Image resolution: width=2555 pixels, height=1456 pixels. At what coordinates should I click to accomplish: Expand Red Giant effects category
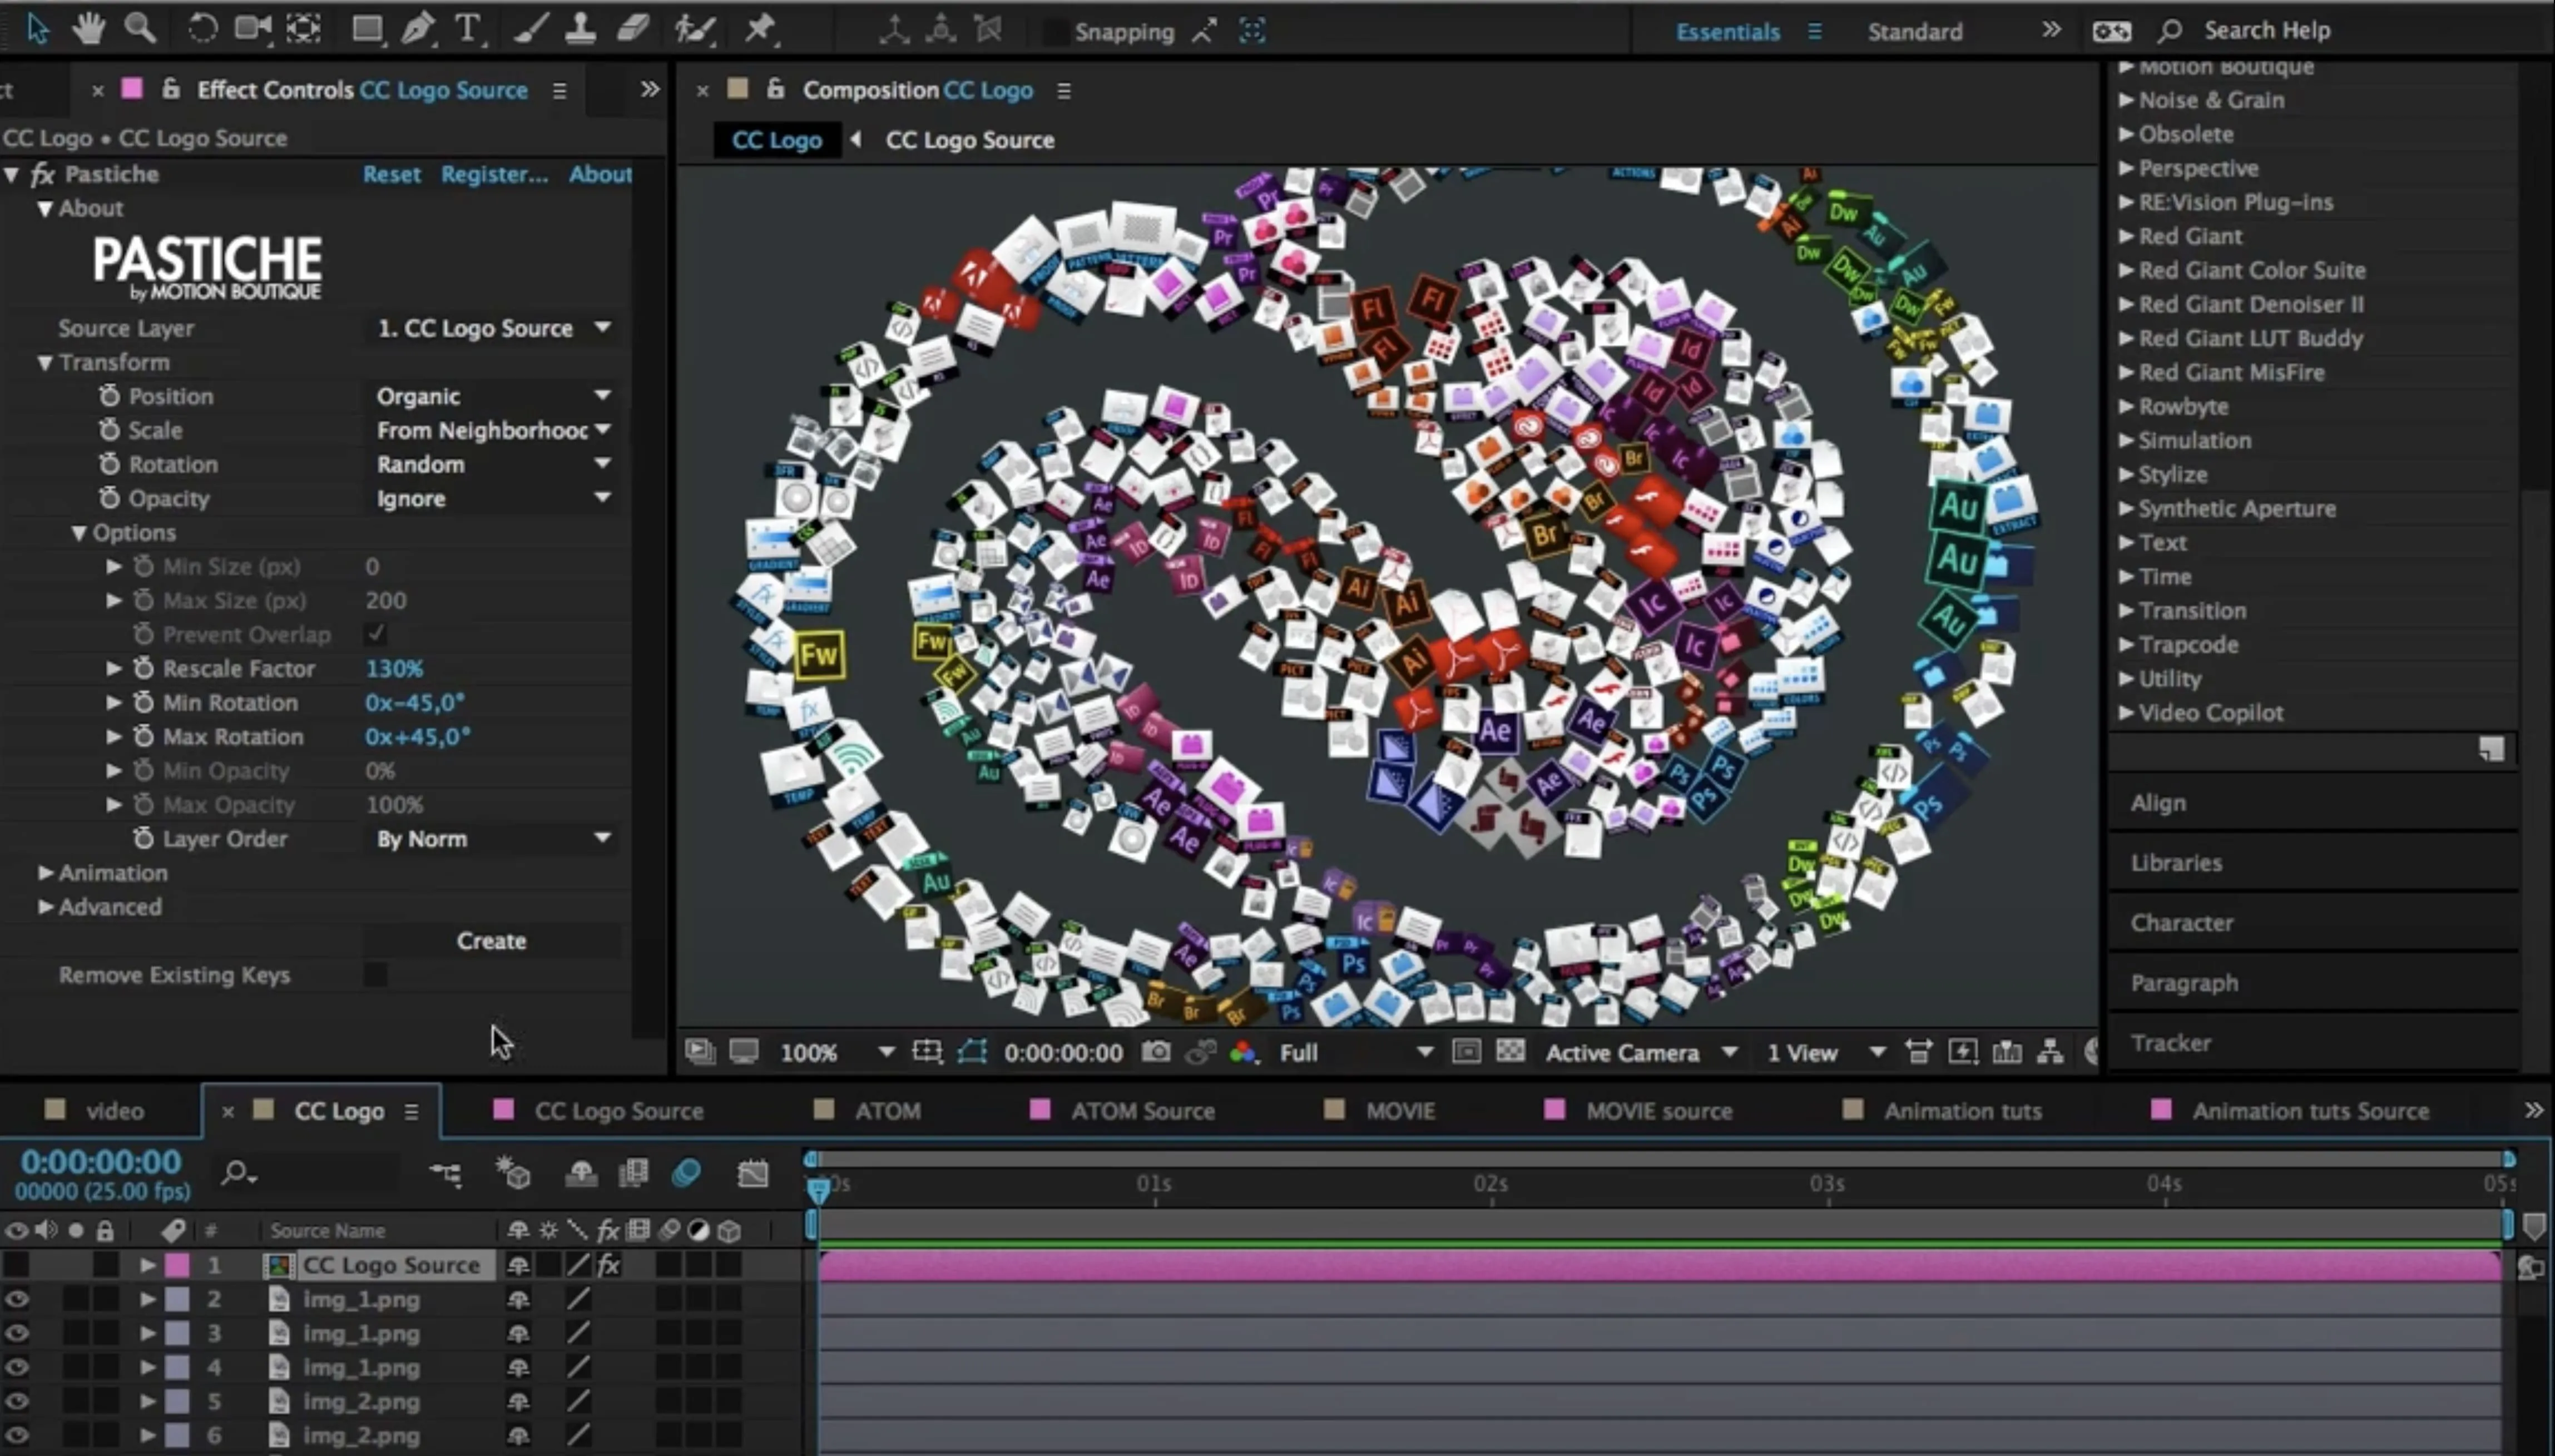coord(2127,236)
